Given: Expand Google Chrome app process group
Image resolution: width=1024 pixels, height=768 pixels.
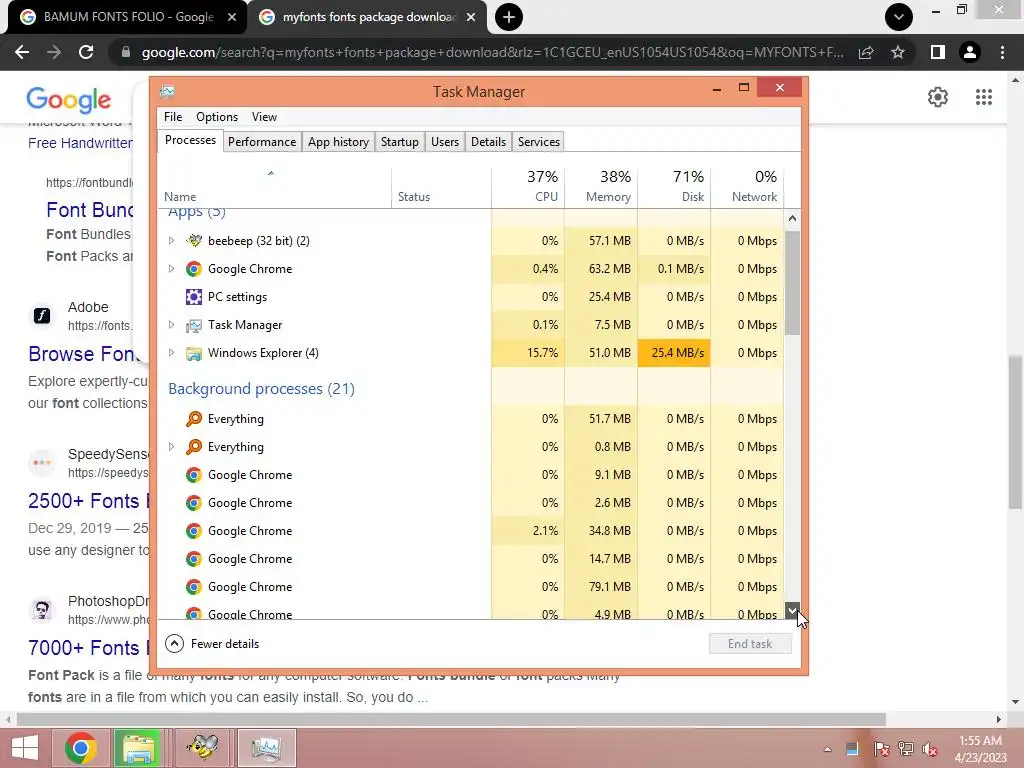Looking at the screenshot, I should (171, 268).
